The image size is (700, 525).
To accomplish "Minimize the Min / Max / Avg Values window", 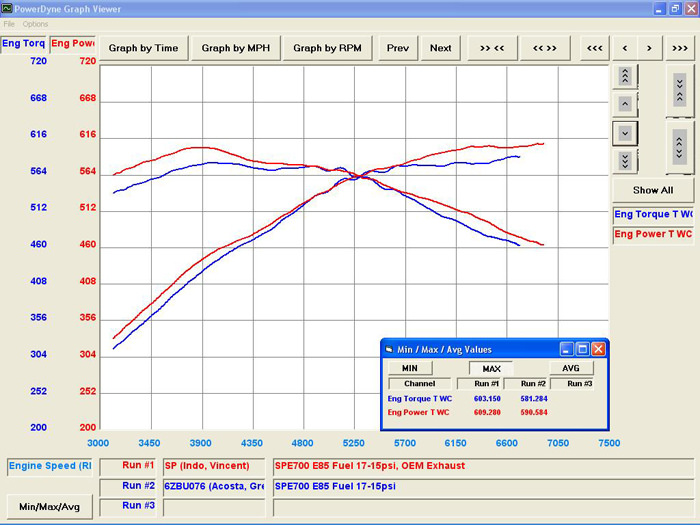I will click(x=567, y=349).
